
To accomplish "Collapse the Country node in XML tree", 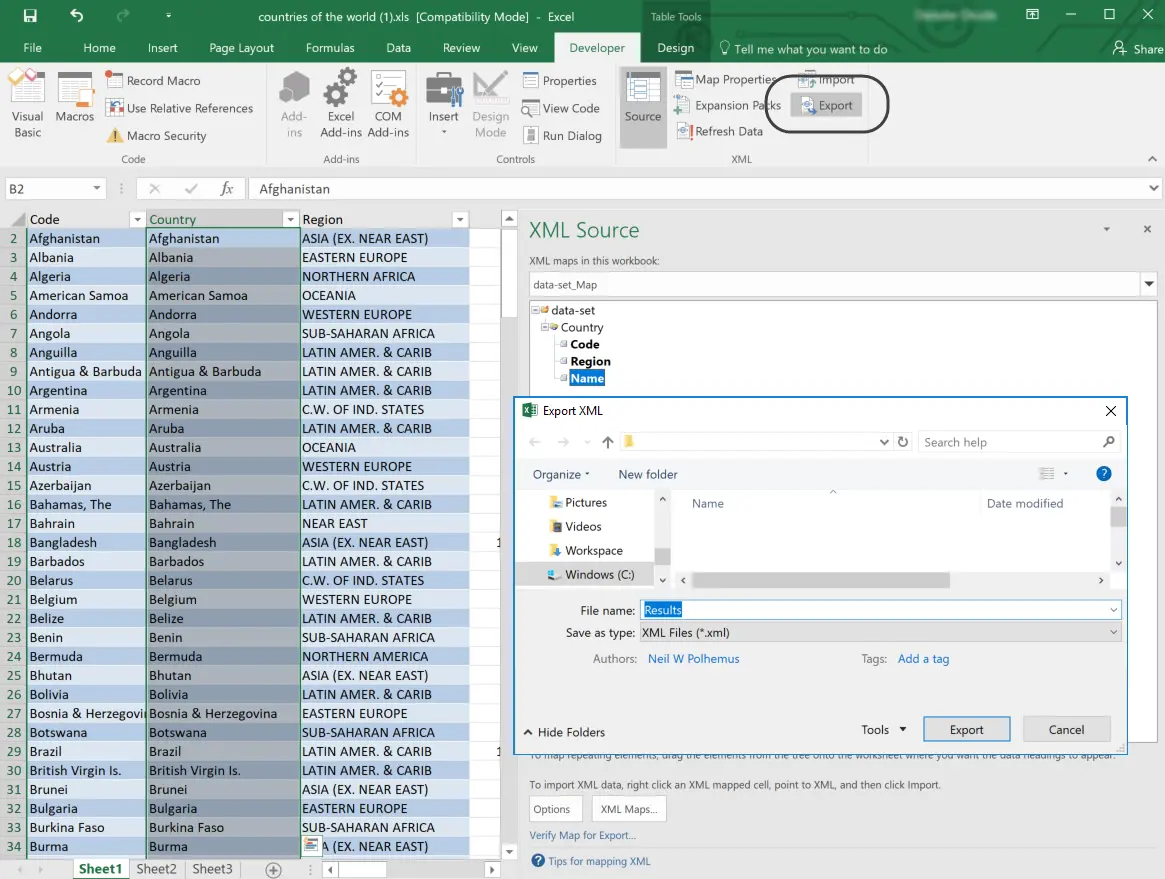I will click(x=545, y=327).
